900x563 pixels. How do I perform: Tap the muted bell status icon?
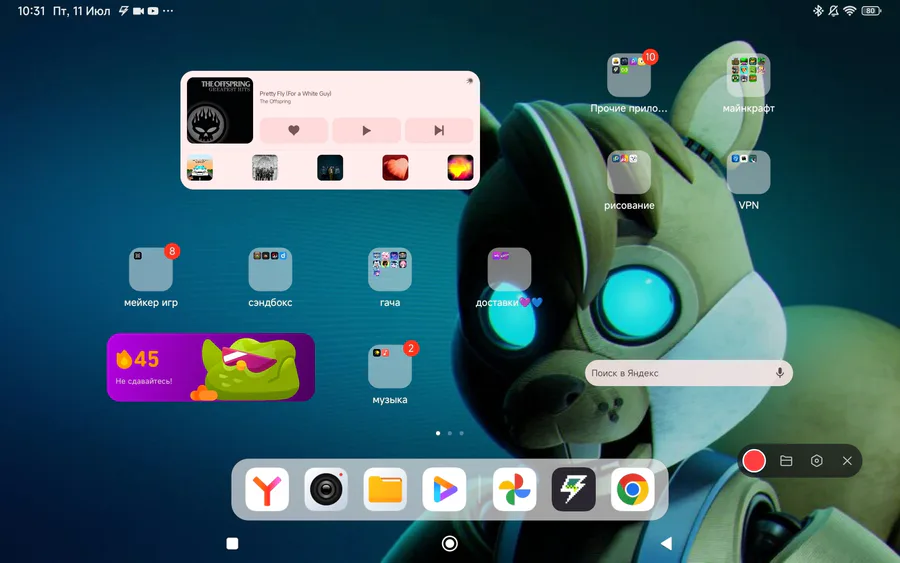833,11
